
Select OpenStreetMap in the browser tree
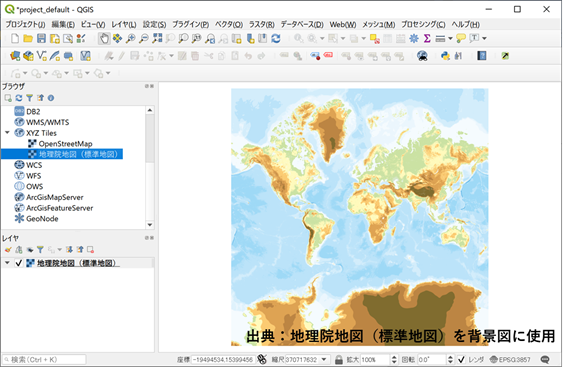click(65, 144)
